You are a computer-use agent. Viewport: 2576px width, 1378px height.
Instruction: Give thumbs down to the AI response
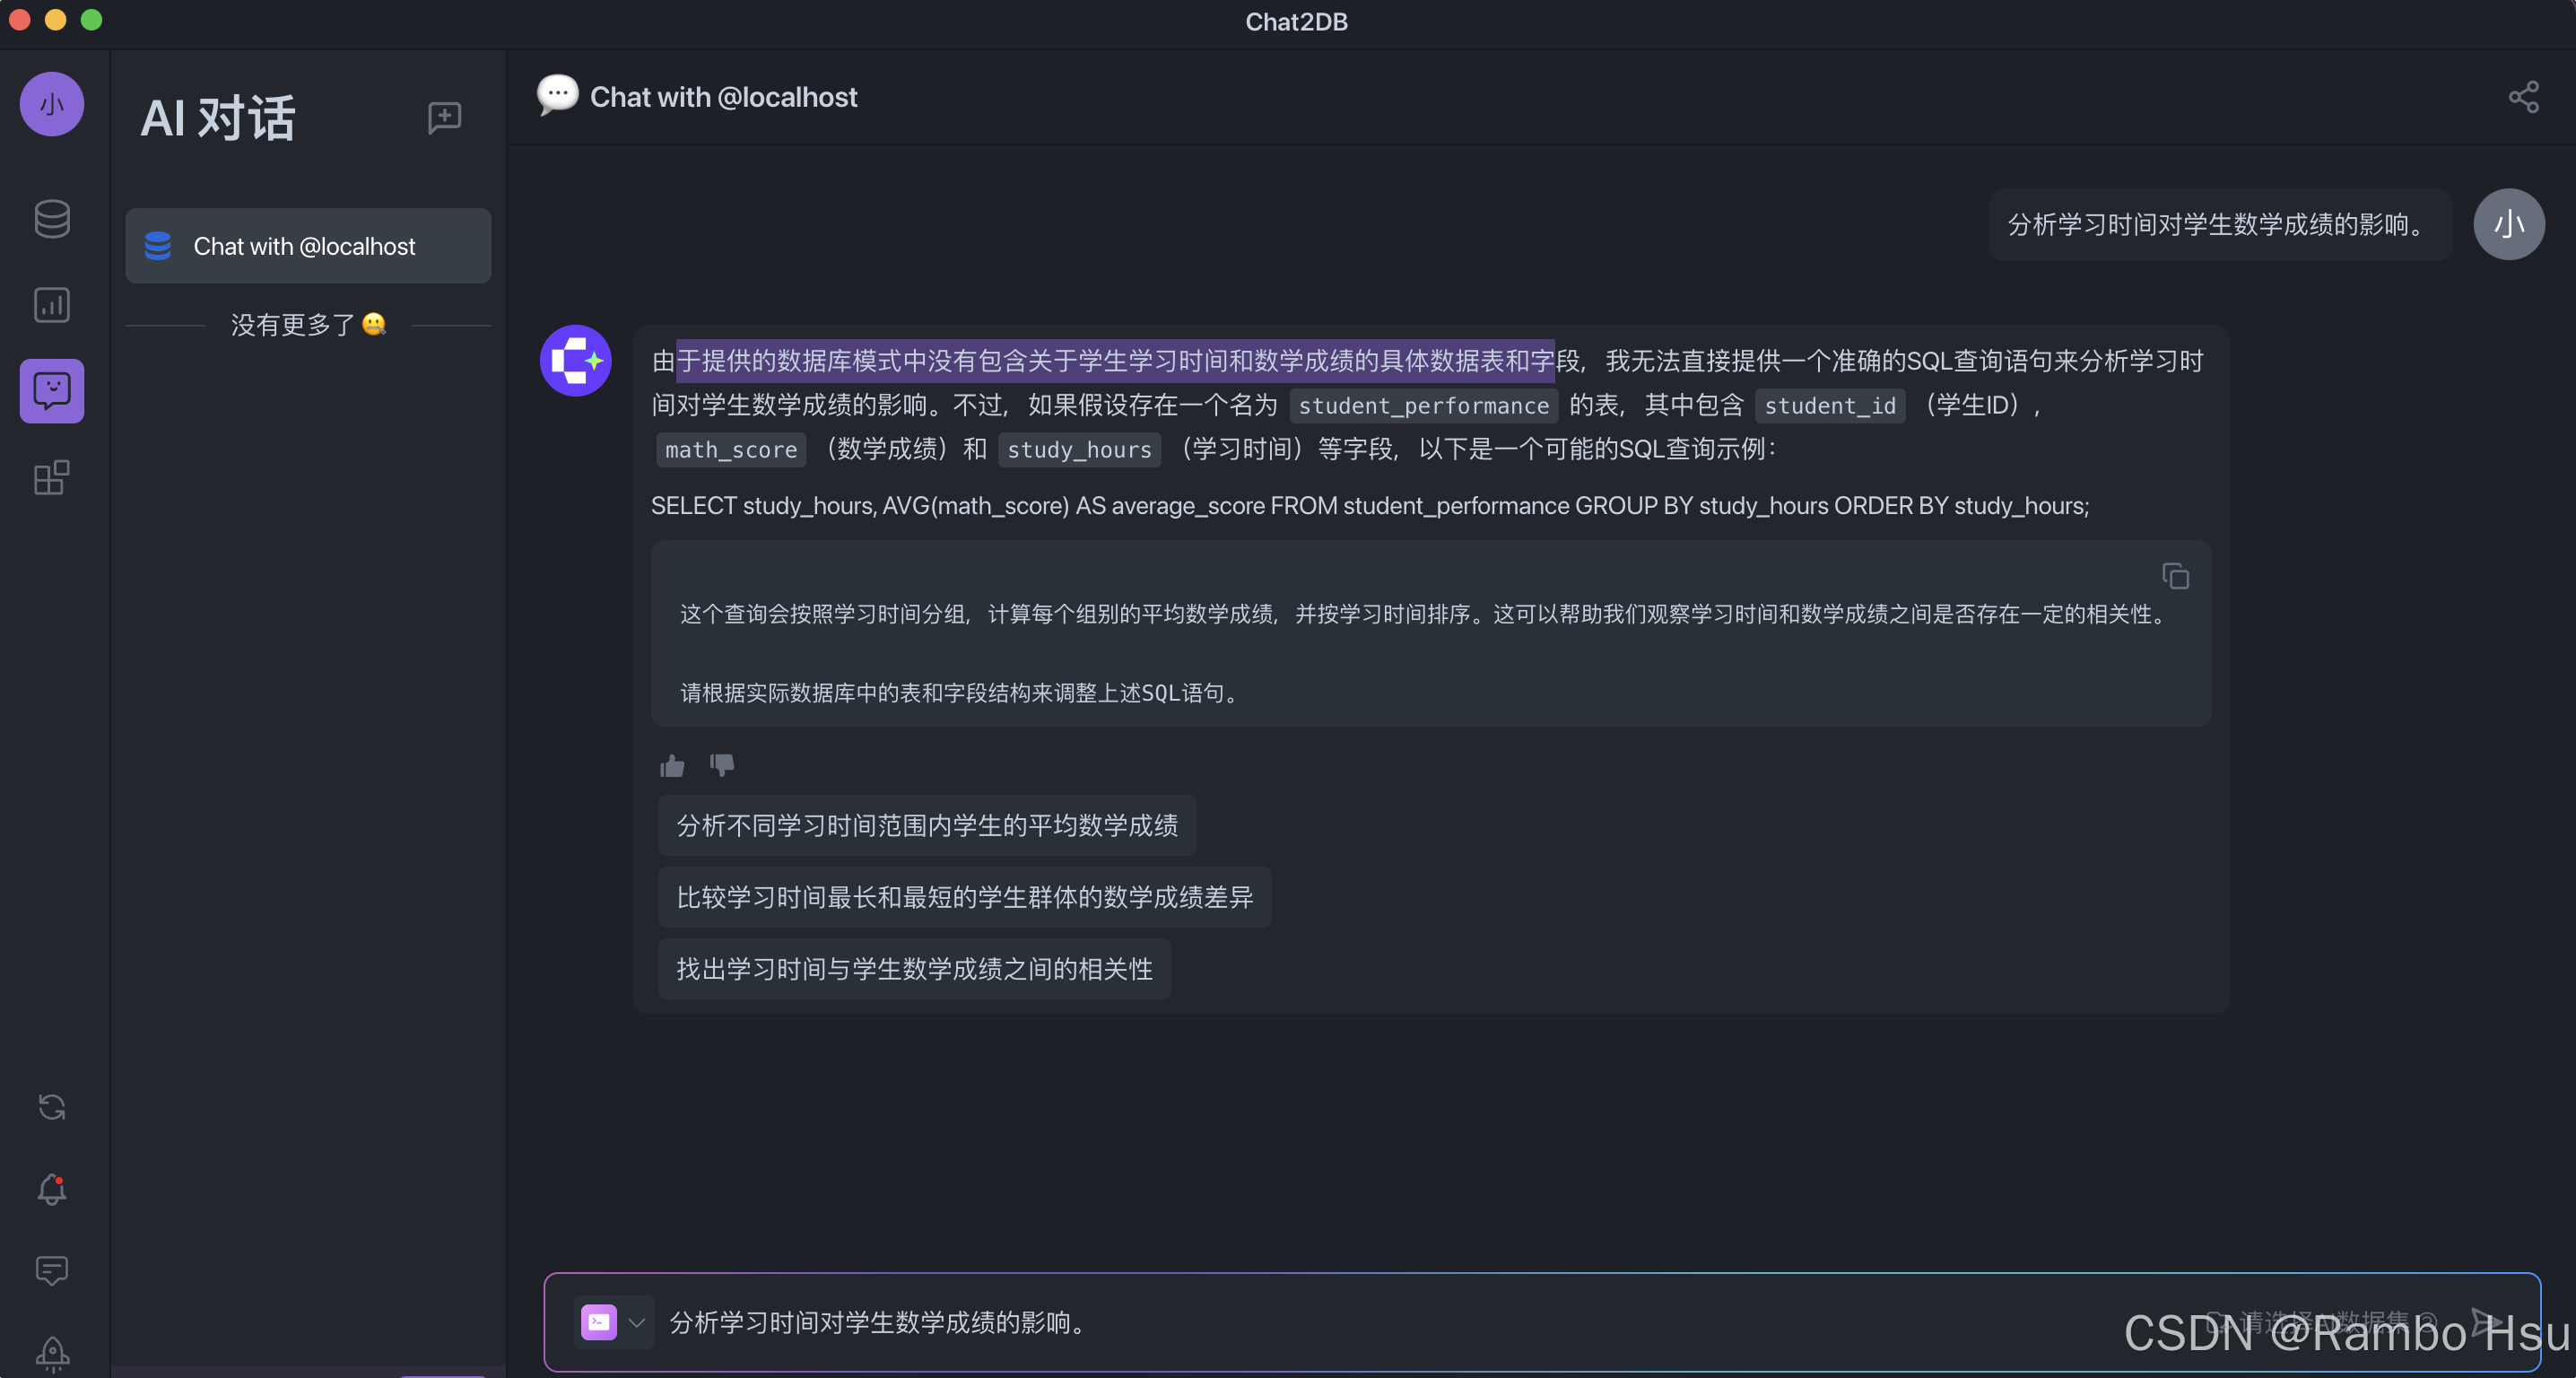coord(722,766)
